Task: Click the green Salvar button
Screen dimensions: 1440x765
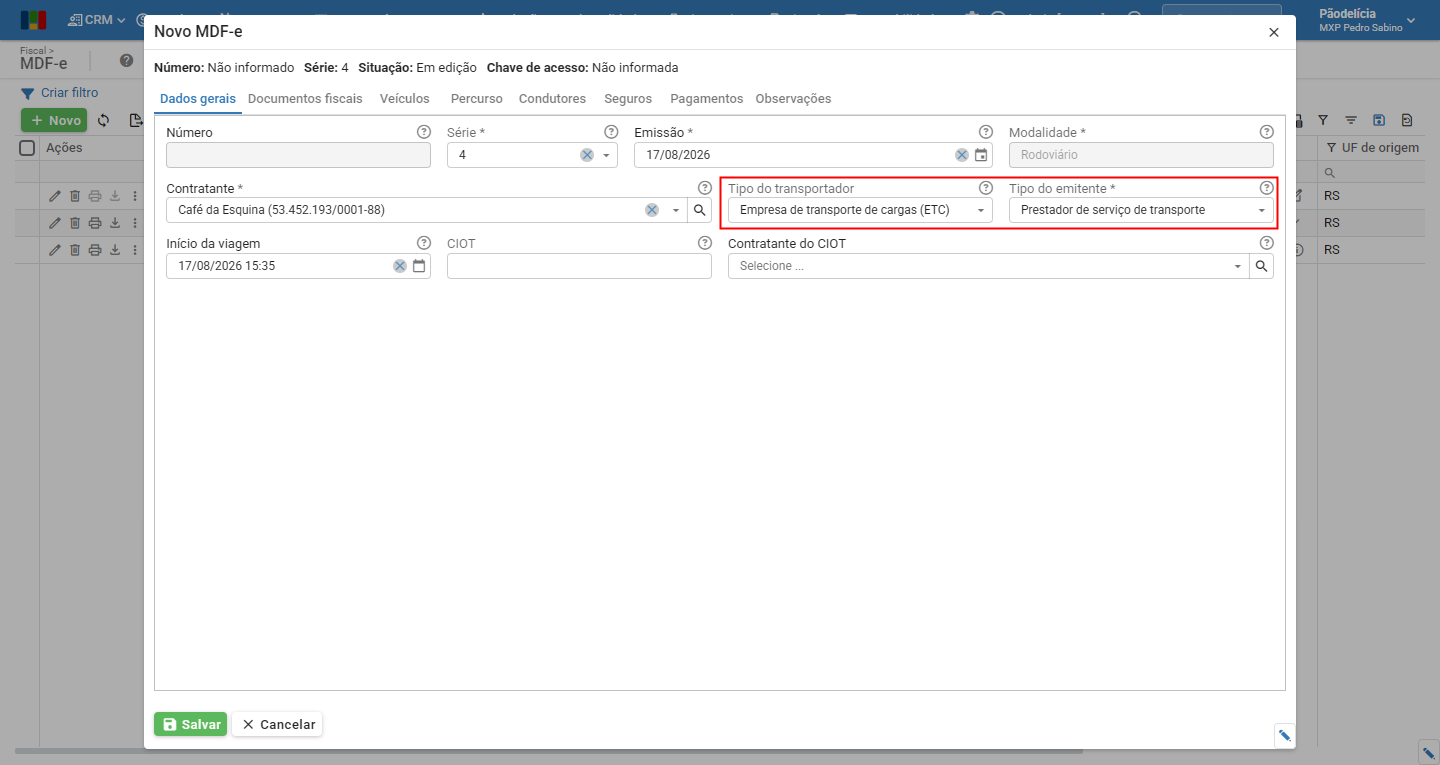Action: coord(190,724)
